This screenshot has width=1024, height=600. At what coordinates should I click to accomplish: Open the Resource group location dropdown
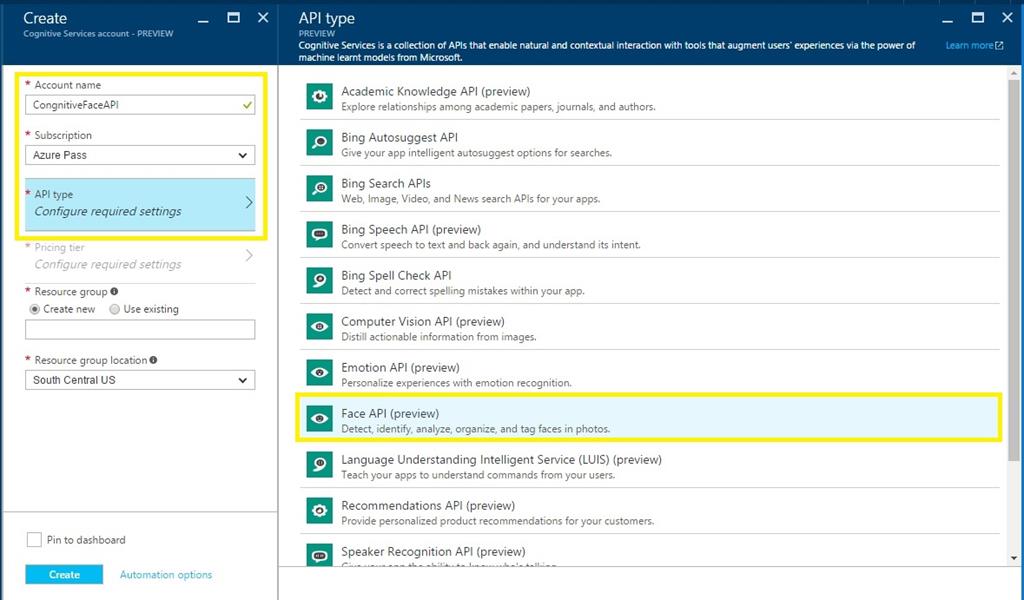(x=140, y=380)
